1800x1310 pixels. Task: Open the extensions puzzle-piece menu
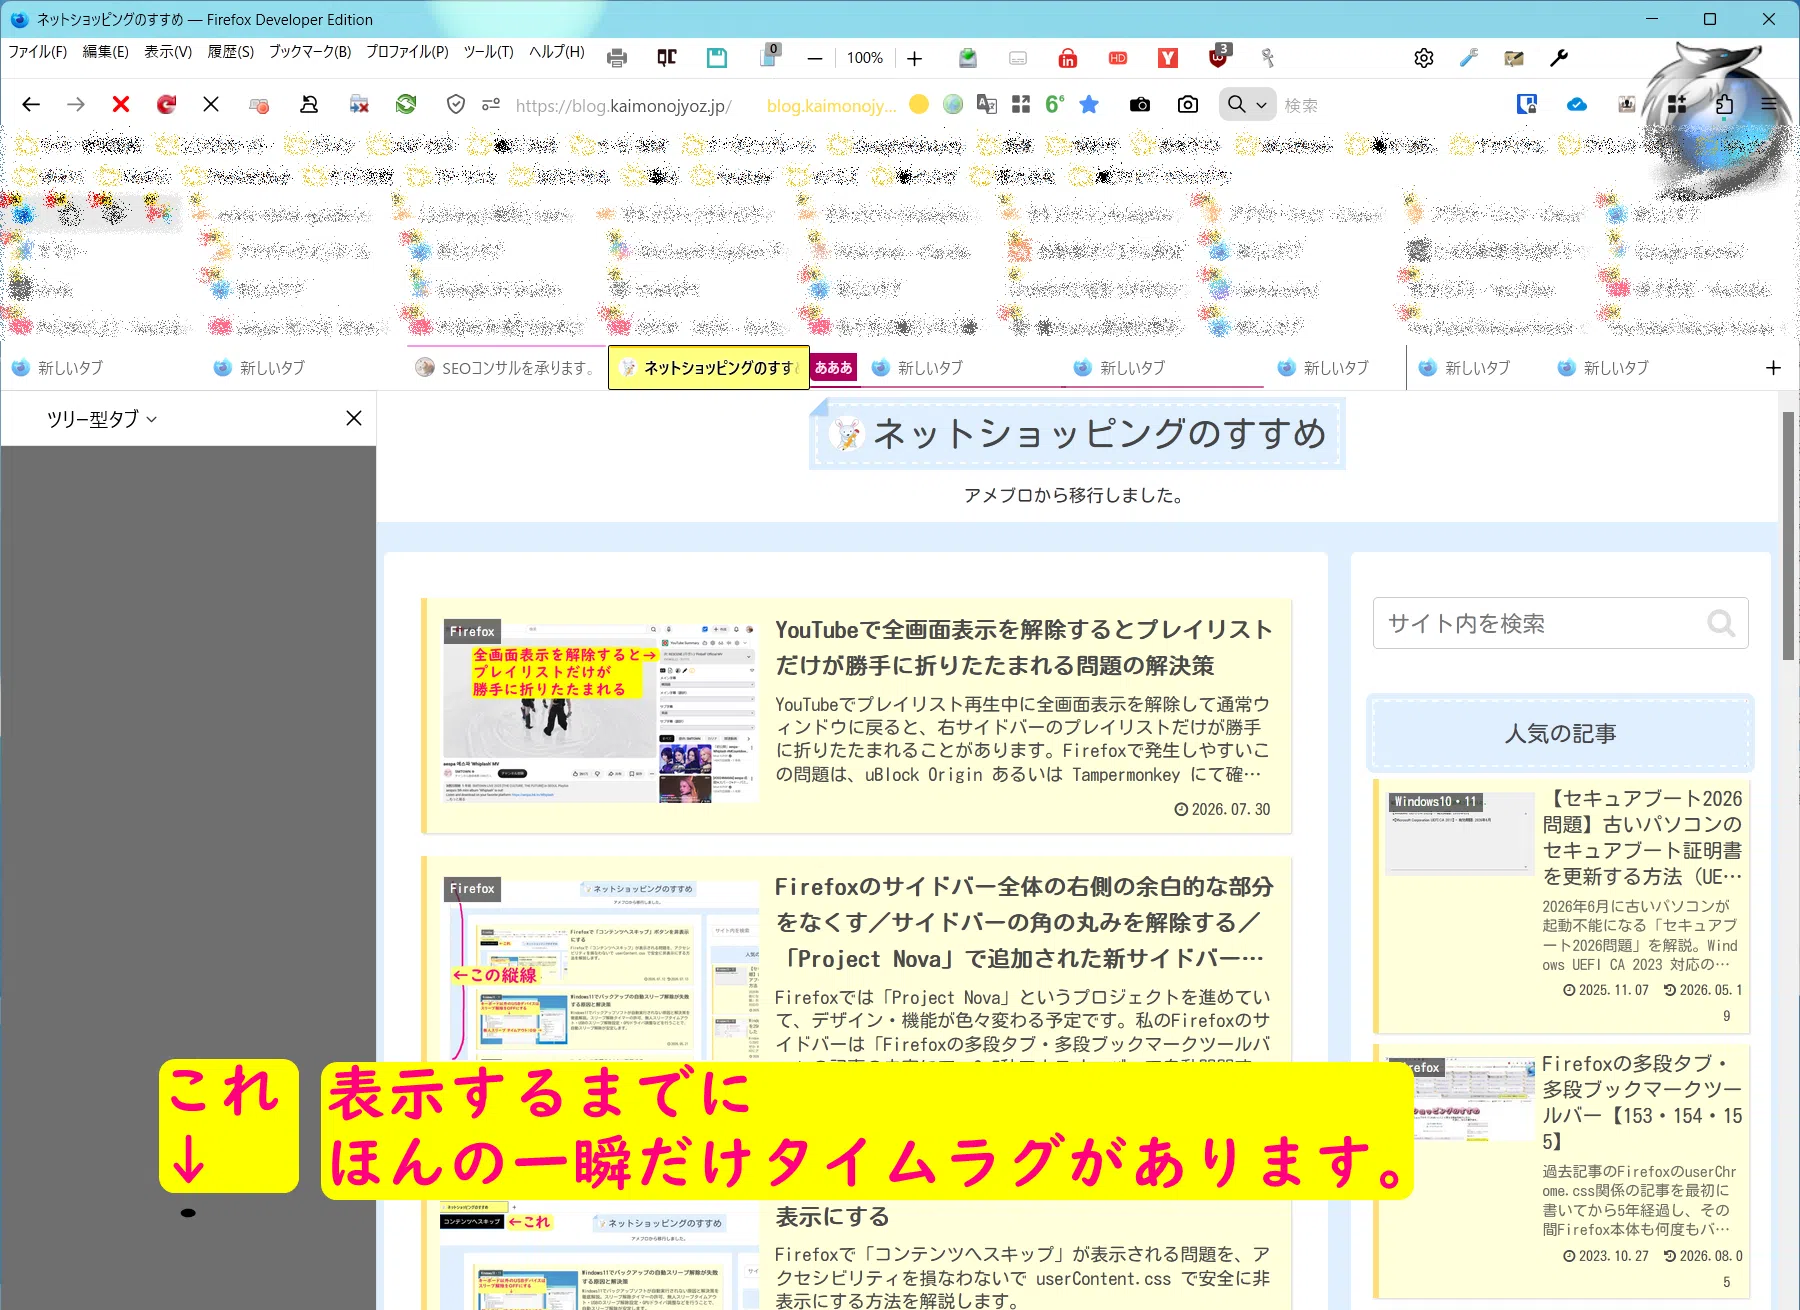1724,104
